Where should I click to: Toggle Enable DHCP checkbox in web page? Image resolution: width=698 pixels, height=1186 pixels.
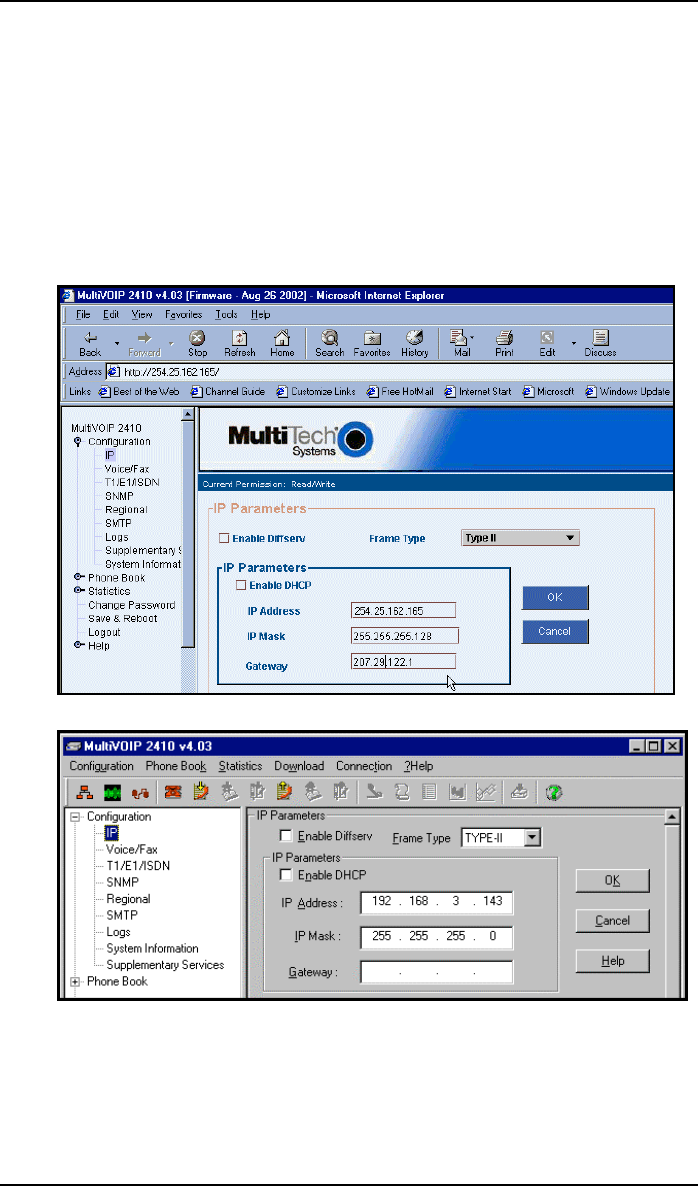point(241,585)
